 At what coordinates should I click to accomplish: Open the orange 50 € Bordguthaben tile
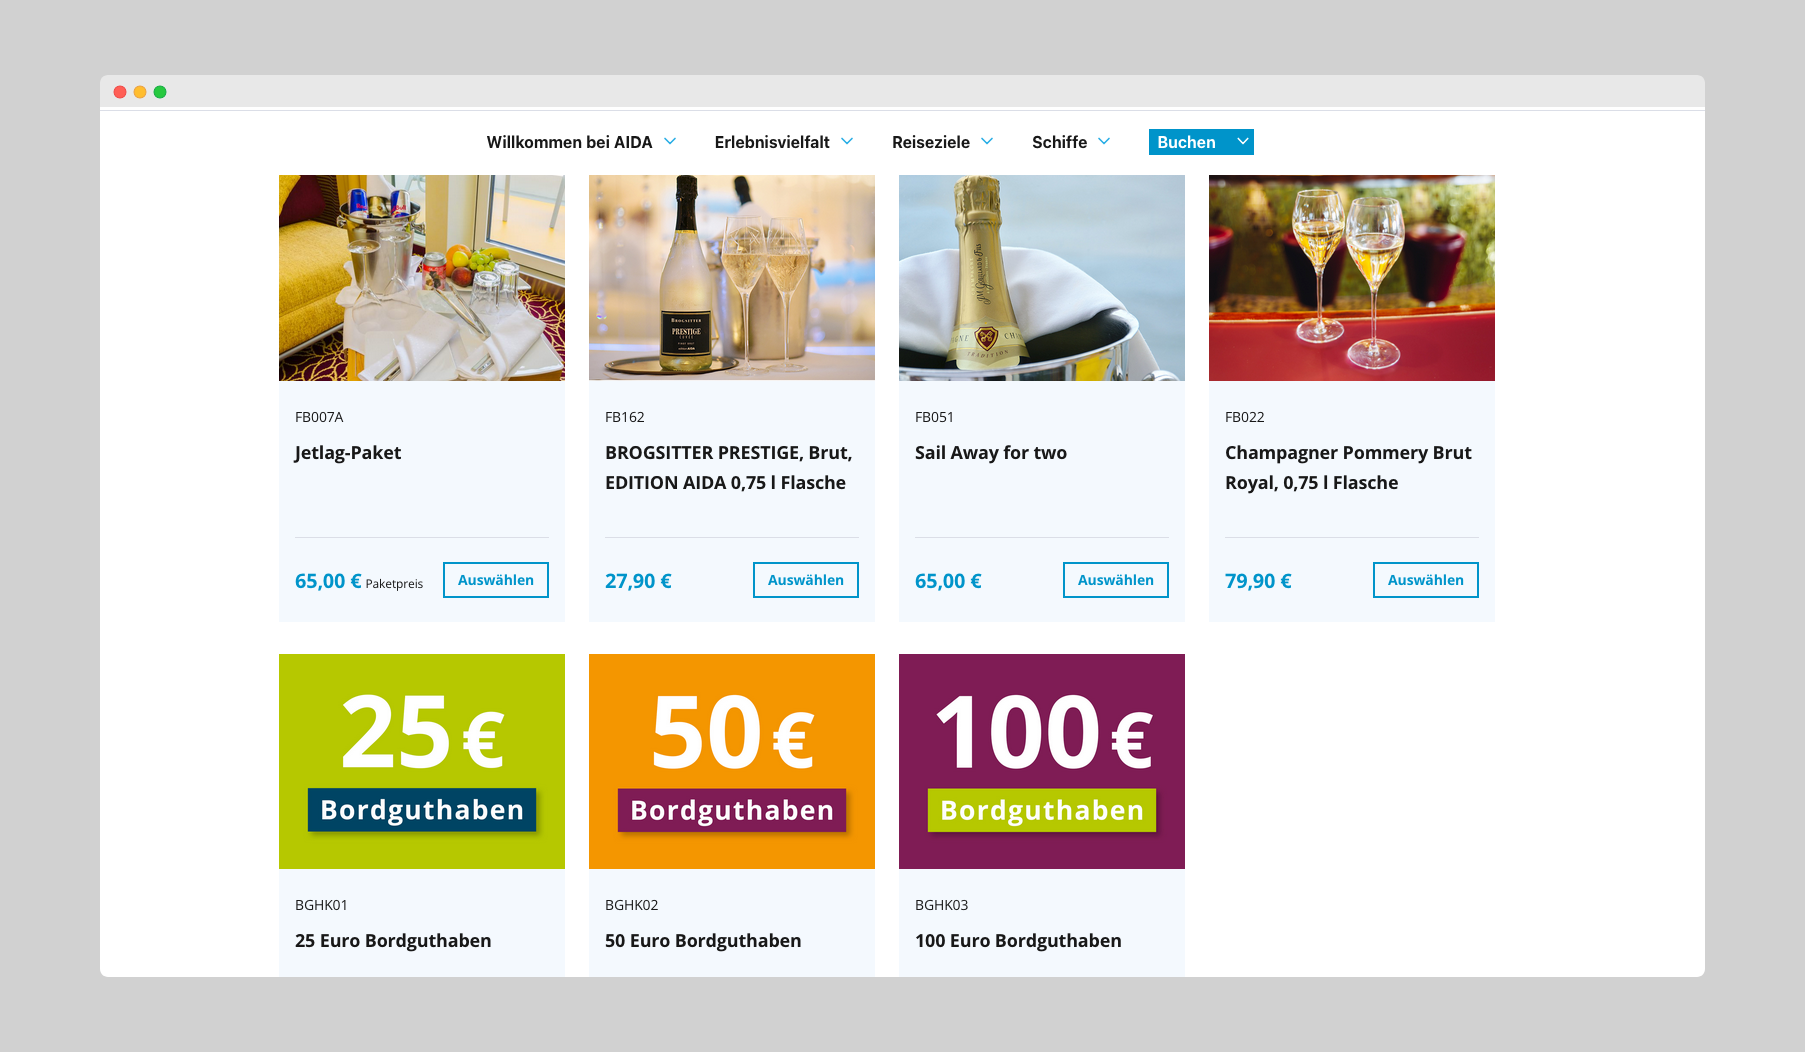732,761
